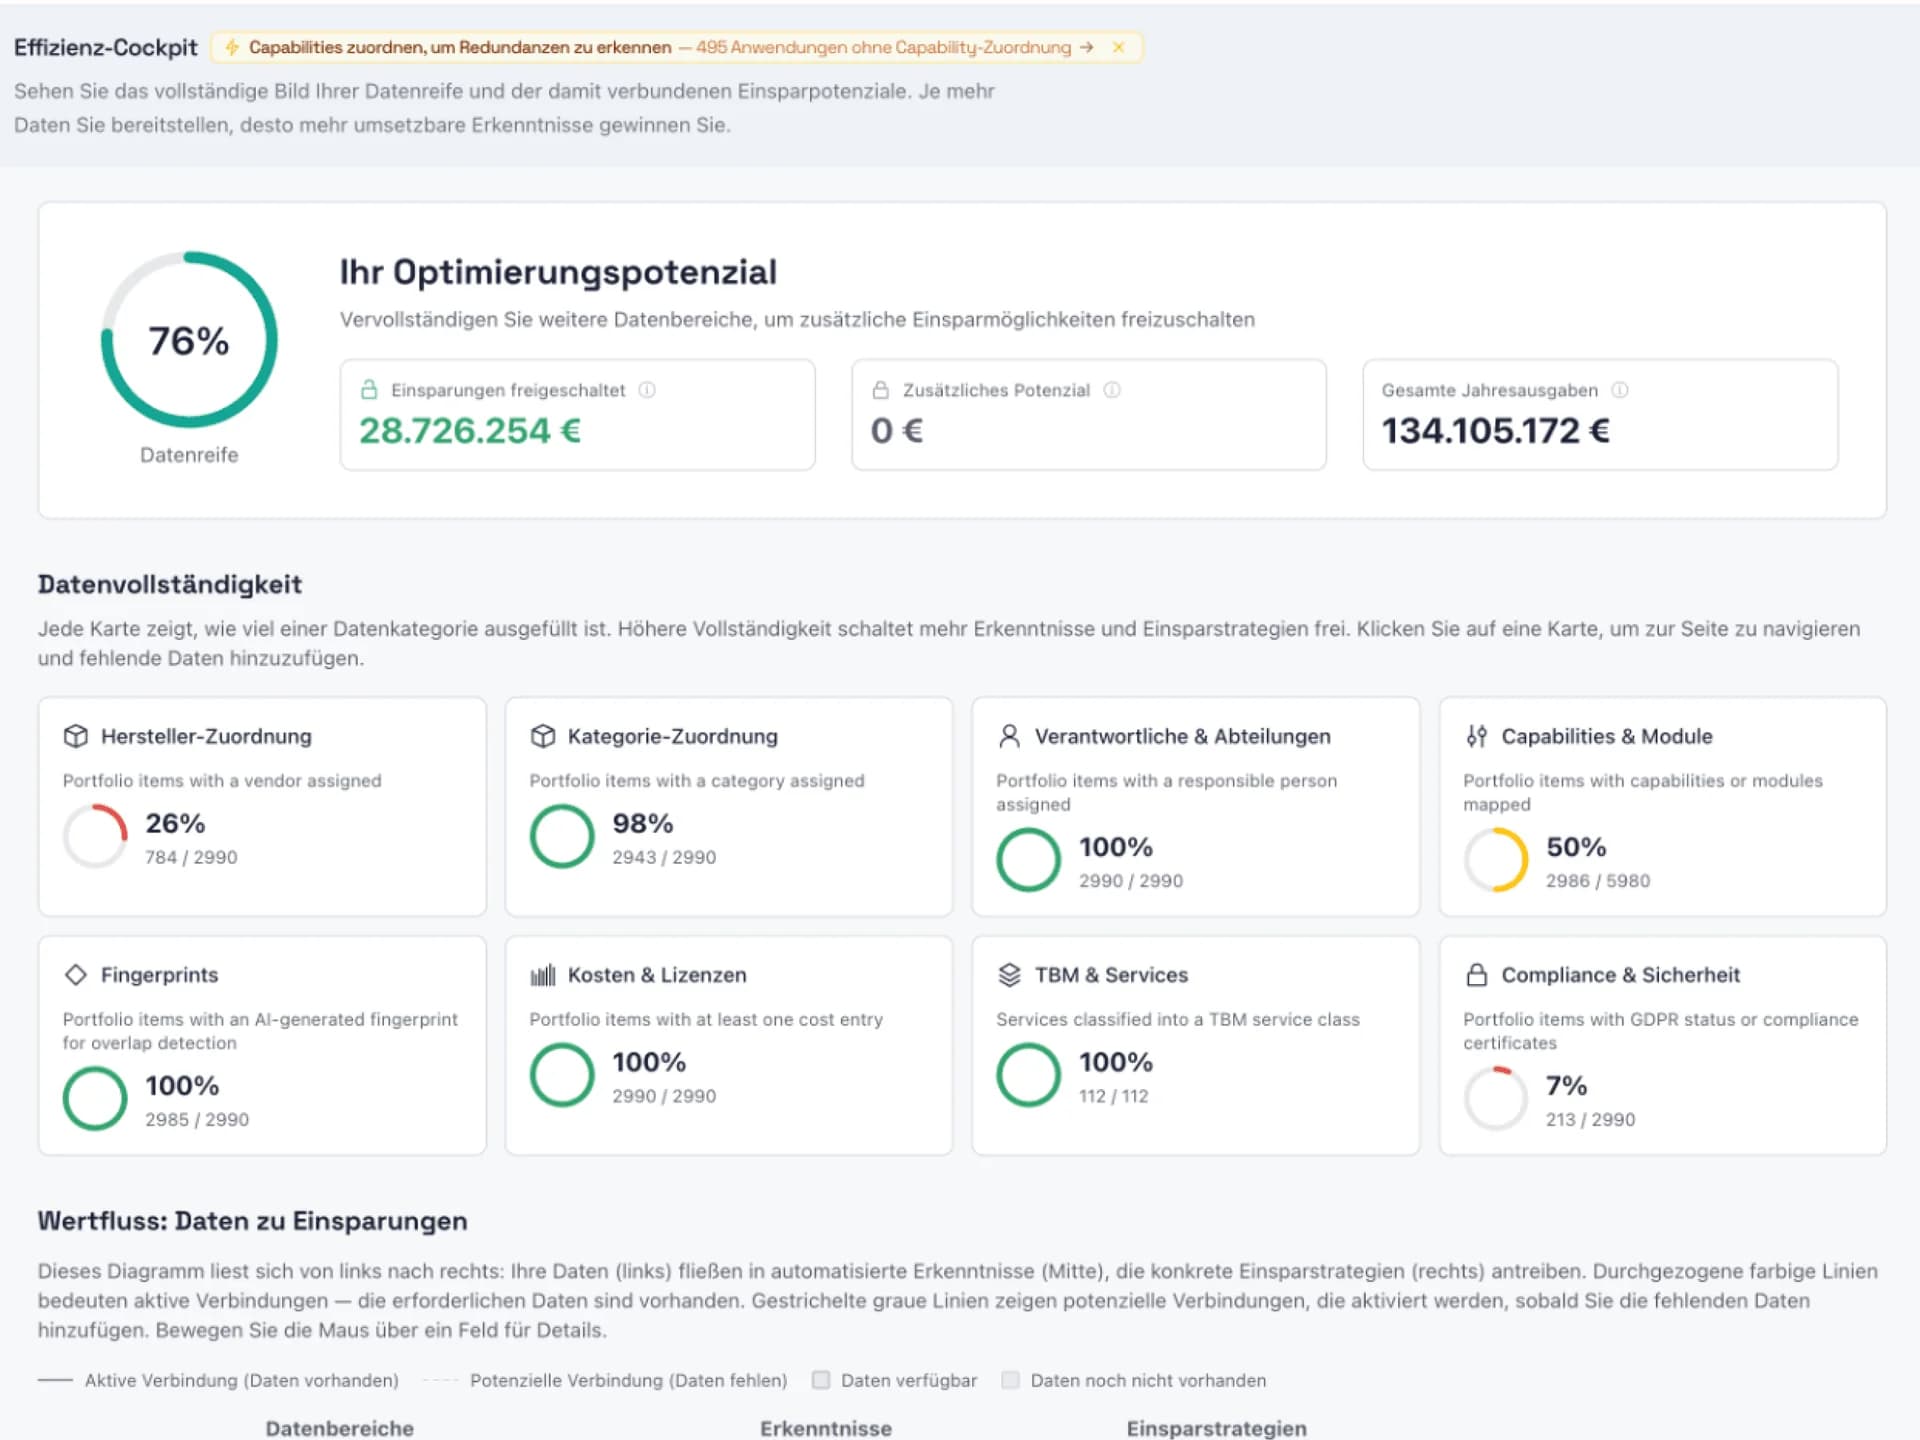Click the Datenbereiche column heading
The image size is (1920, 1440).
click(x=340, y=1428)
